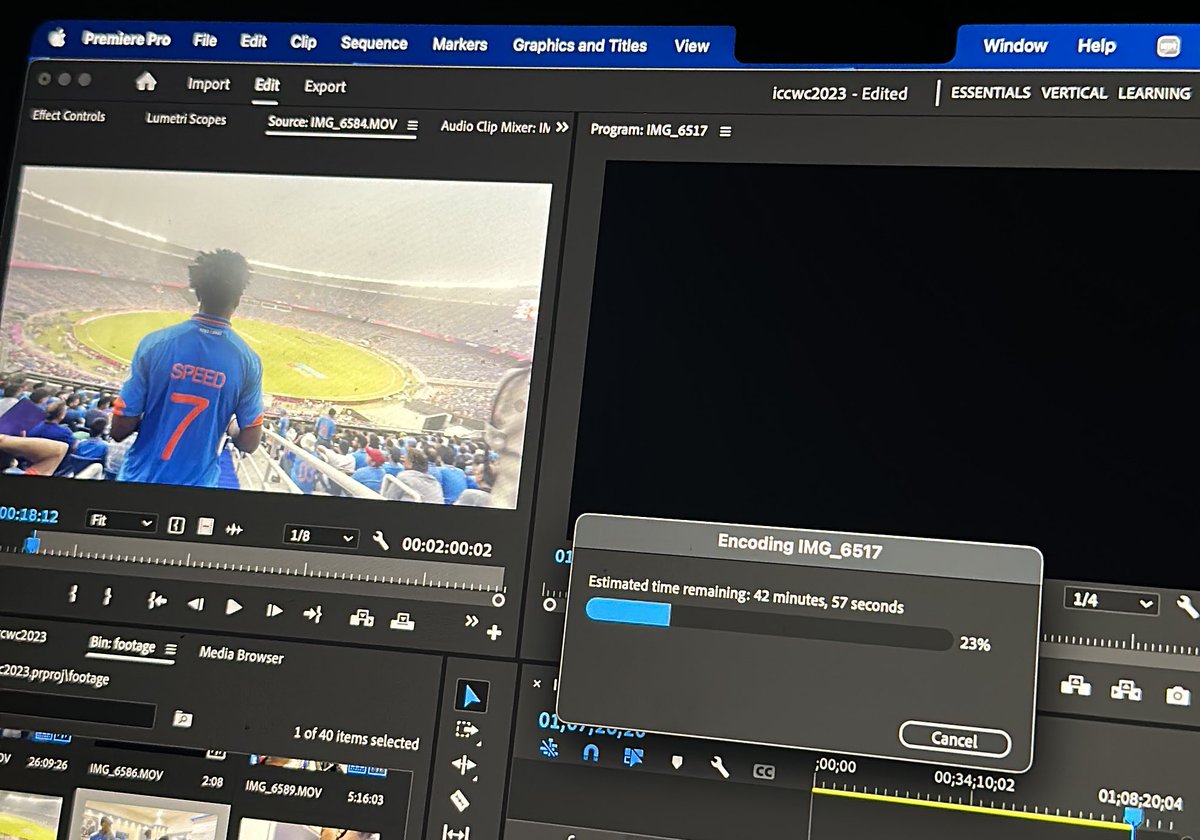Viewport: 1200px width, 840px height.
Task: Toggle Snap magnet in timeline
Action: coord(590,752)
